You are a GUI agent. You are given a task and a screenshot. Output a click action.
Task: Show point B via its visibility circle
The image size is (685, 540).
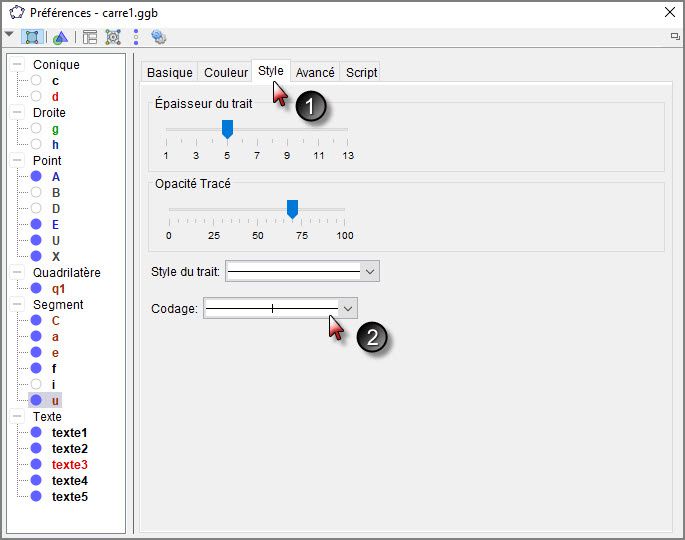[x=36, y=192]
